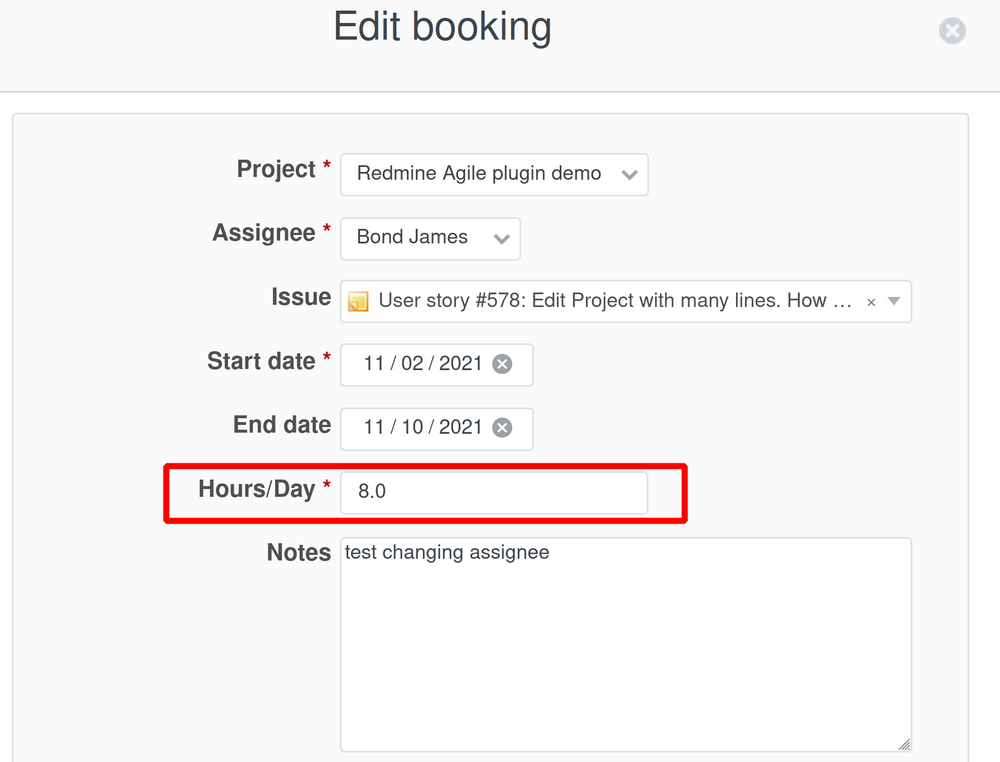Expand the Issue selector arrow
This screenshot has width=1000, height=762.
pos(894,301)
